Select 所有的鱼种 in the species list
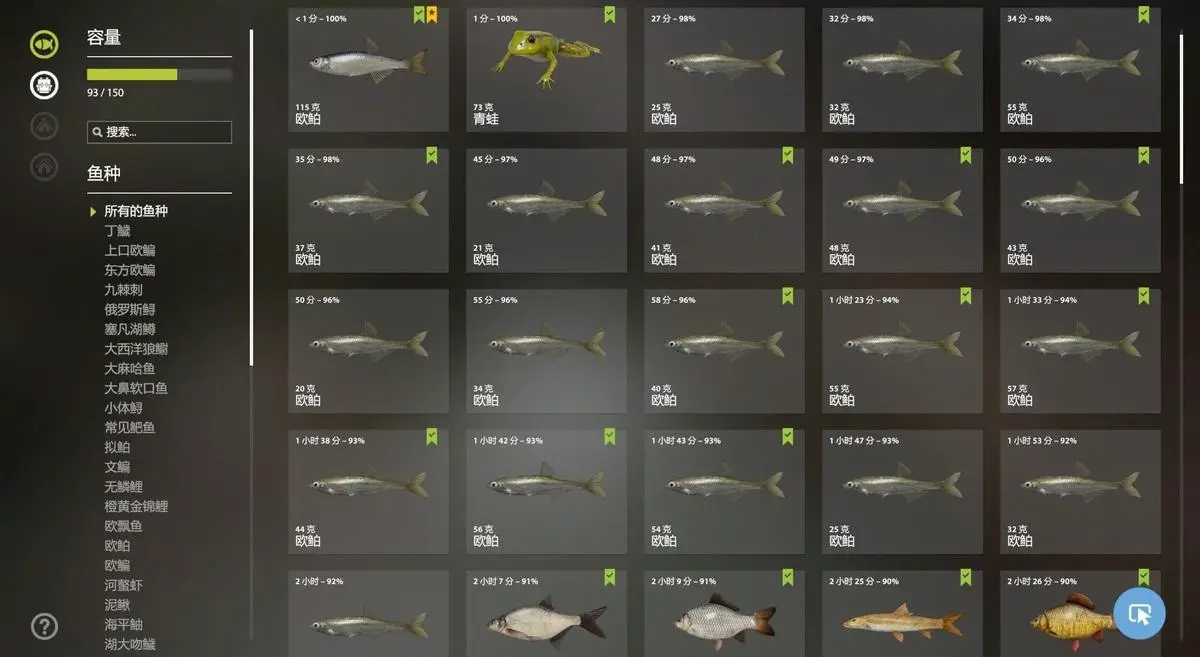The width and height of the screenshot is (1200, 657). [136, 211]
